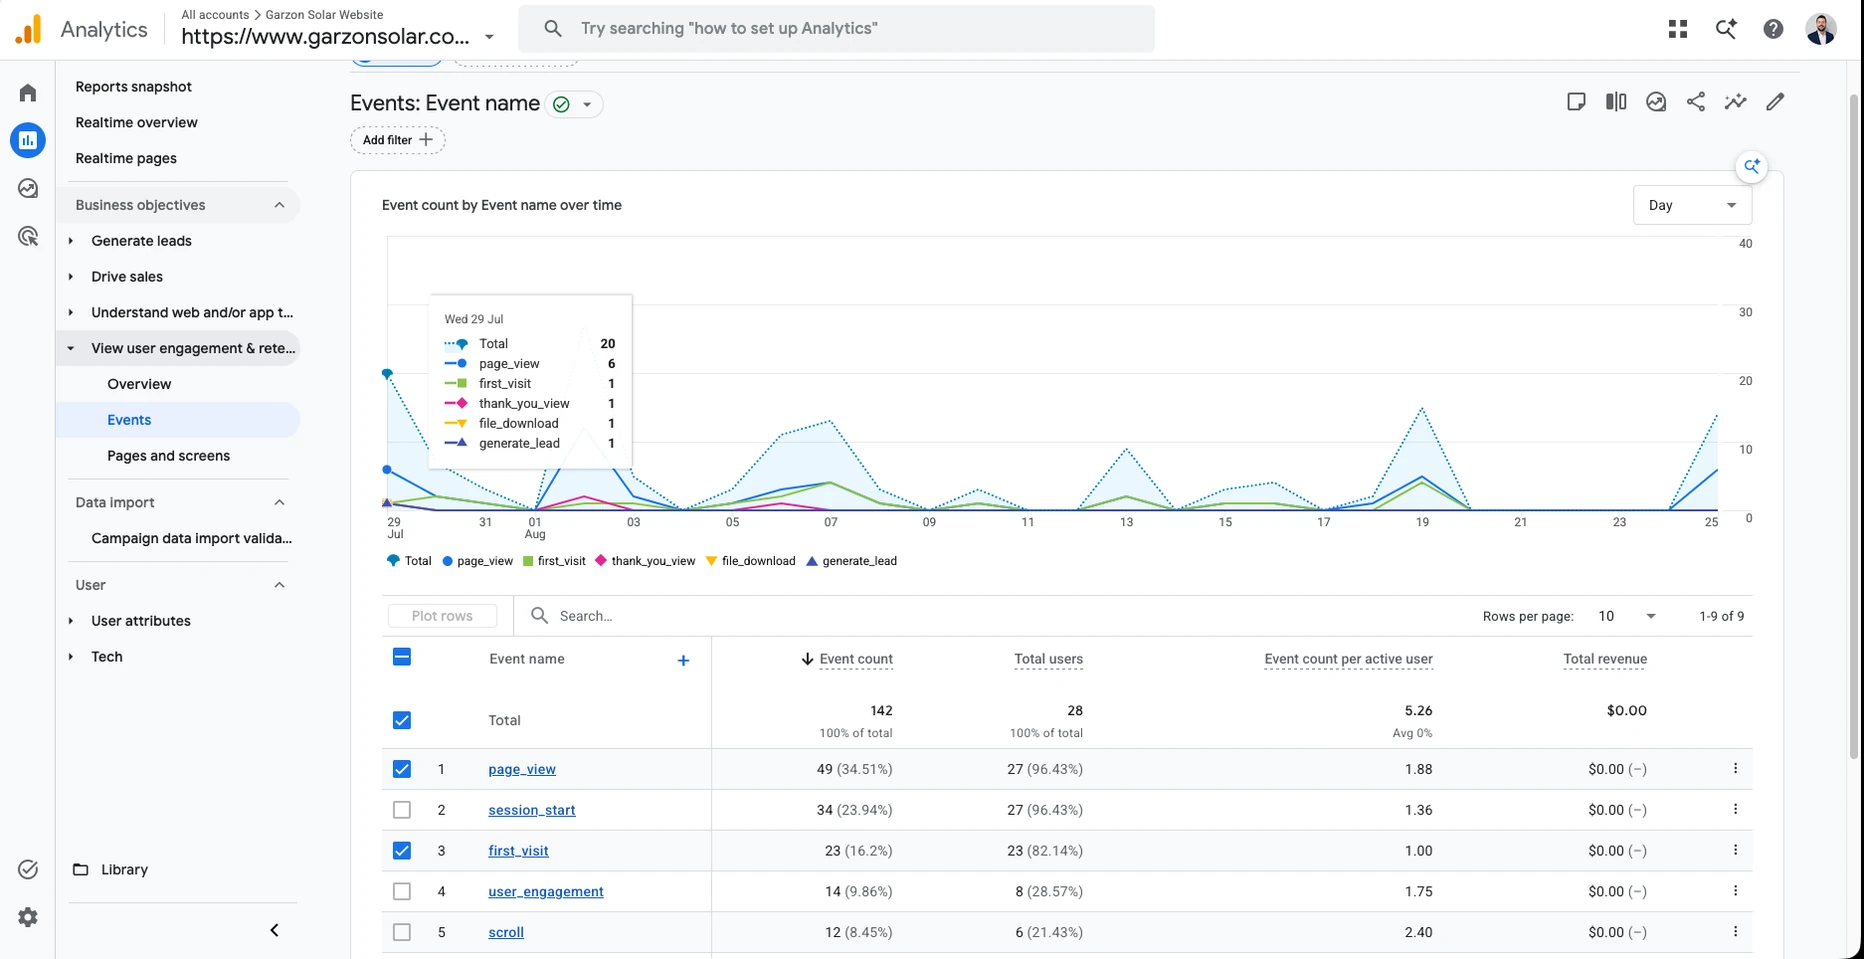Open the session_start event link
1864x959 pixels.
click(x=532, y=810)
